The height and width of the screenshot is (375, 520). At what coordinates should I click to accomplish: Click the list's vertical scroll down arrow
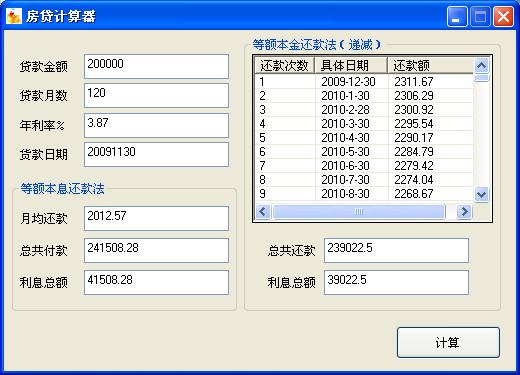coord(481,194)
